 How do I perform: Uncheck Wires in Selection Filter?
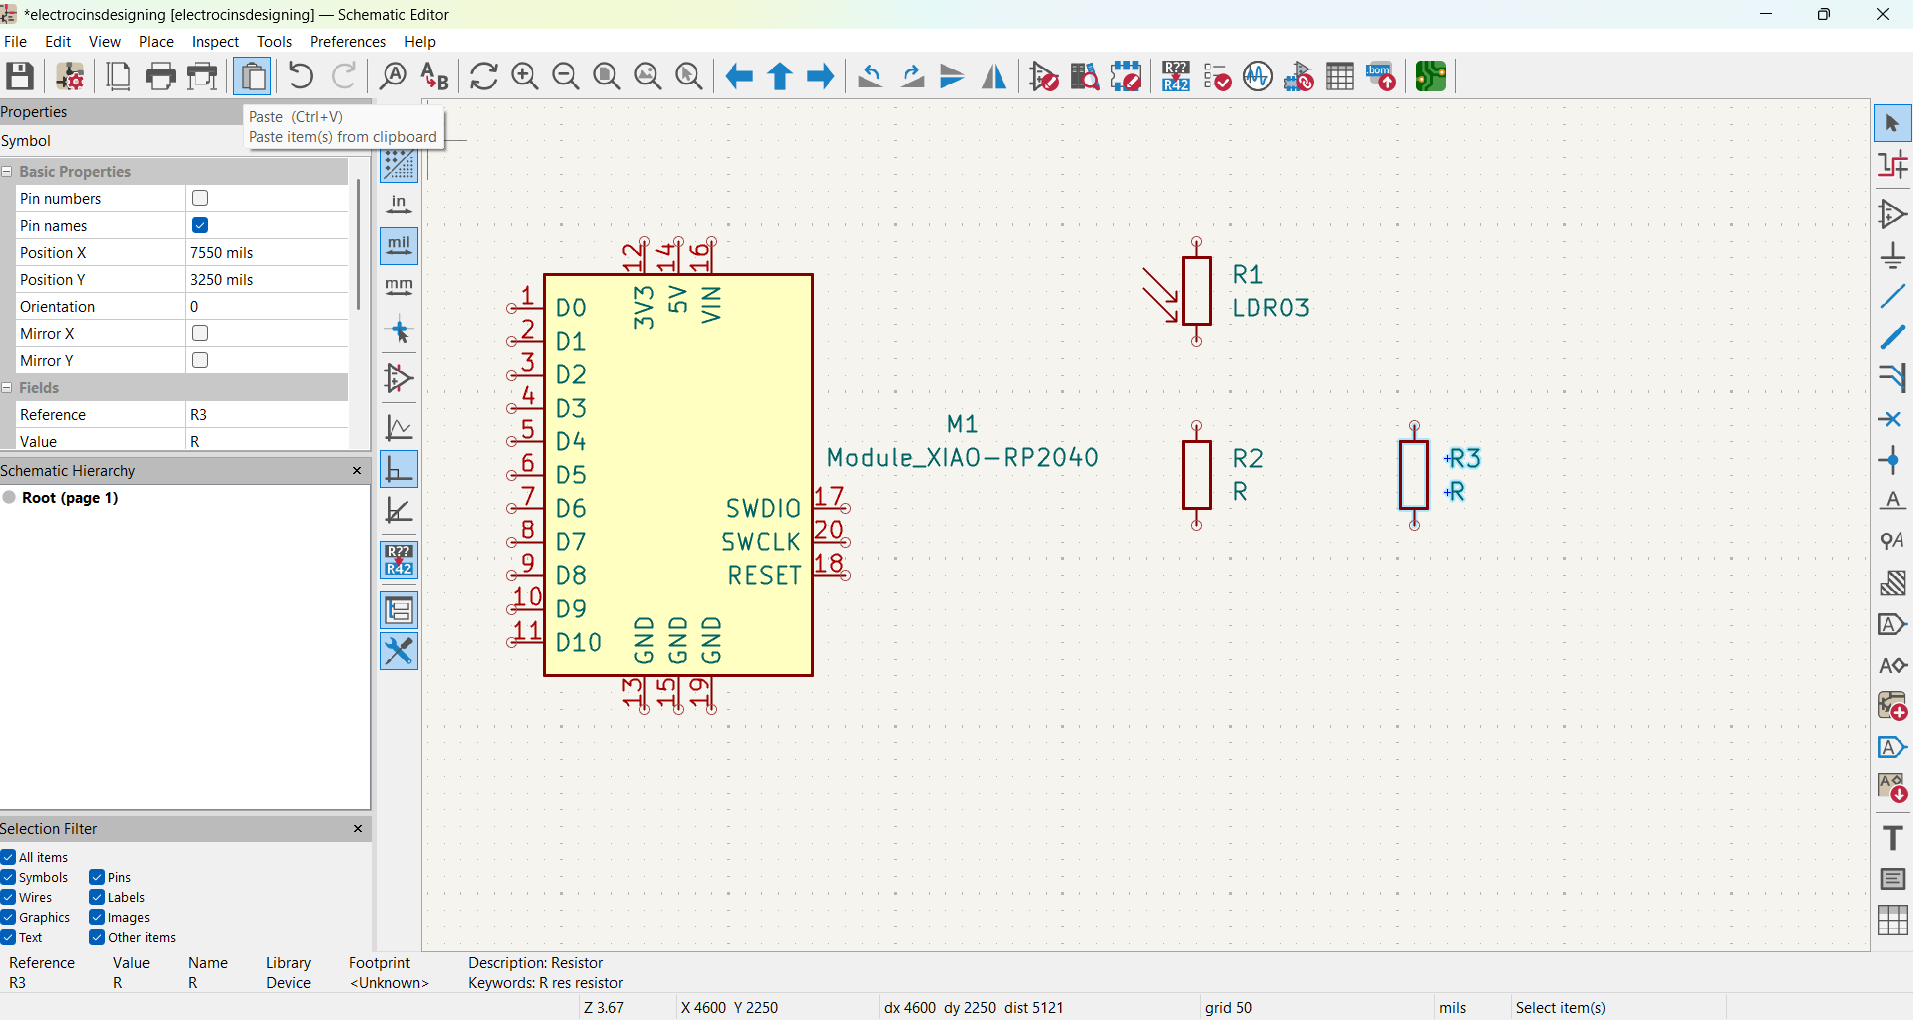click(8, 897)
